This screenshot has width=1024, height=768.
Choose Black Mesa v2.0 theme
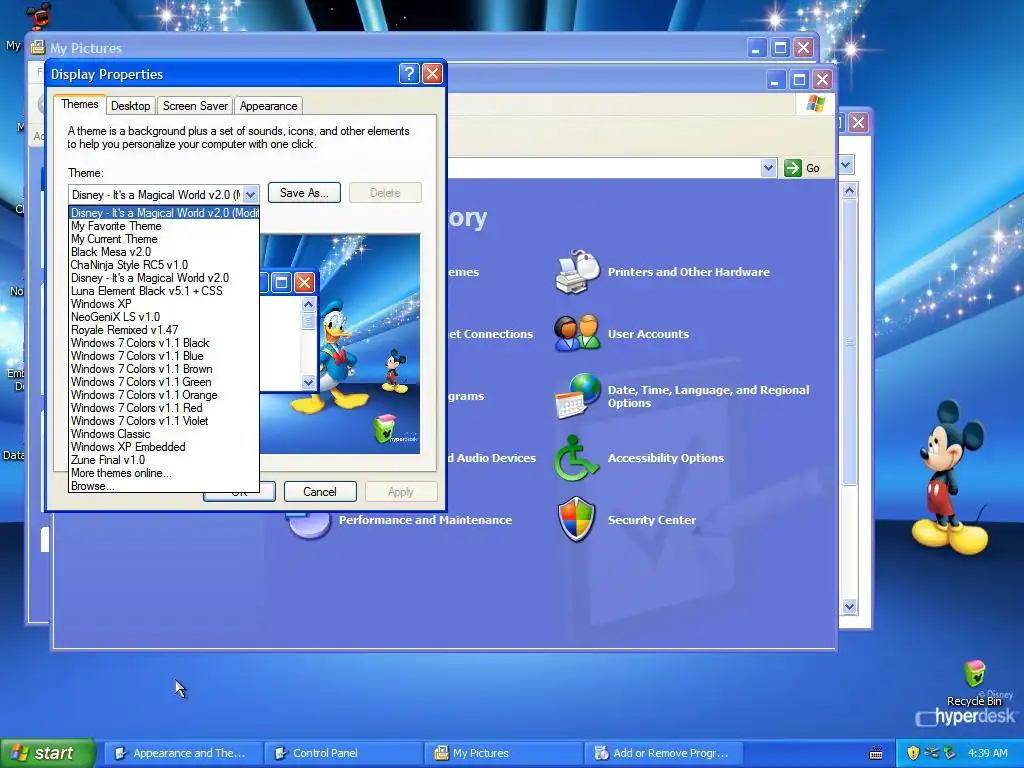164,252
